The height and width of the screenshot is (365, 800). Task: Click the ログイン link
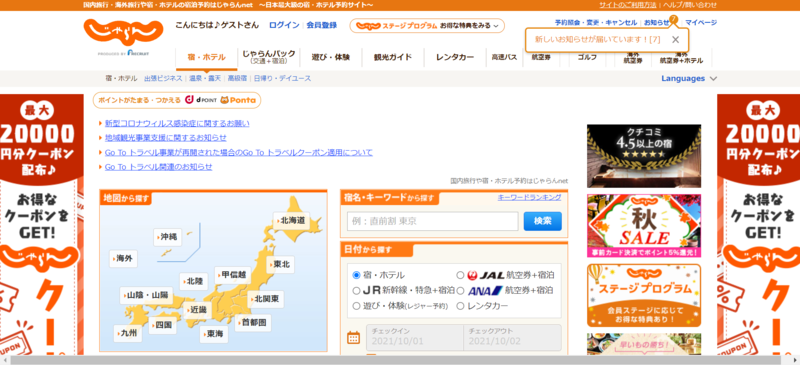[x=284, y=25]
